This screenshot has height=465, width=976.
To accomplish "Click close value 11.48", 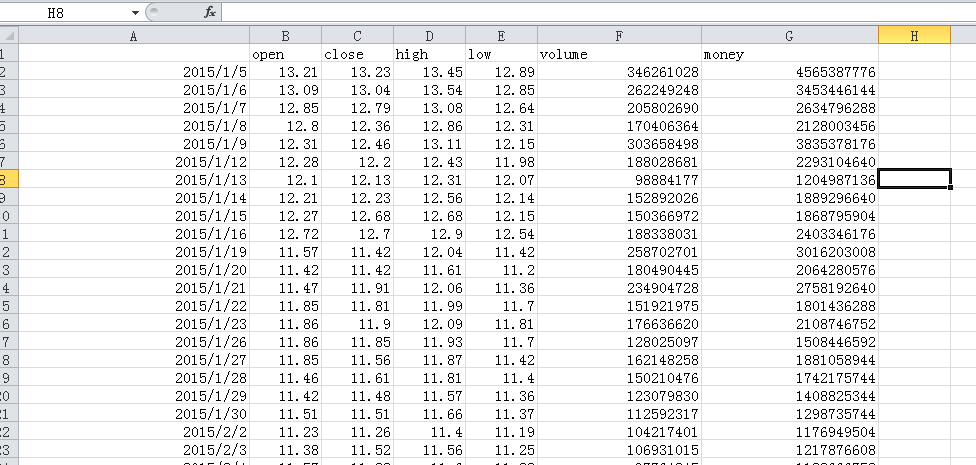I will pyautogui.click(x=357, y=396).
